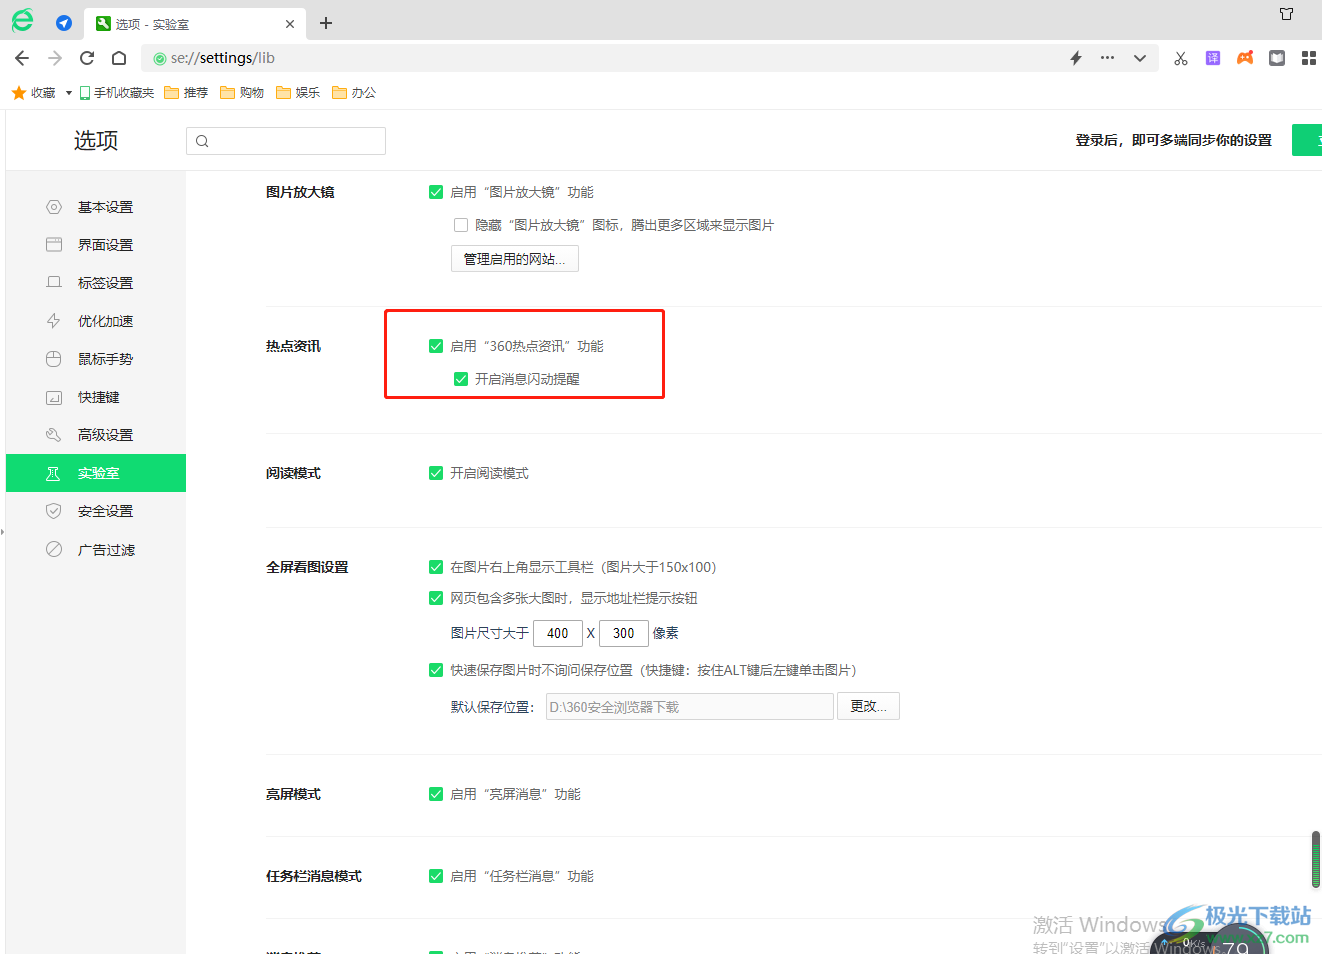
Task: Reload the page with refresh icon
Action: coord(87,58)
